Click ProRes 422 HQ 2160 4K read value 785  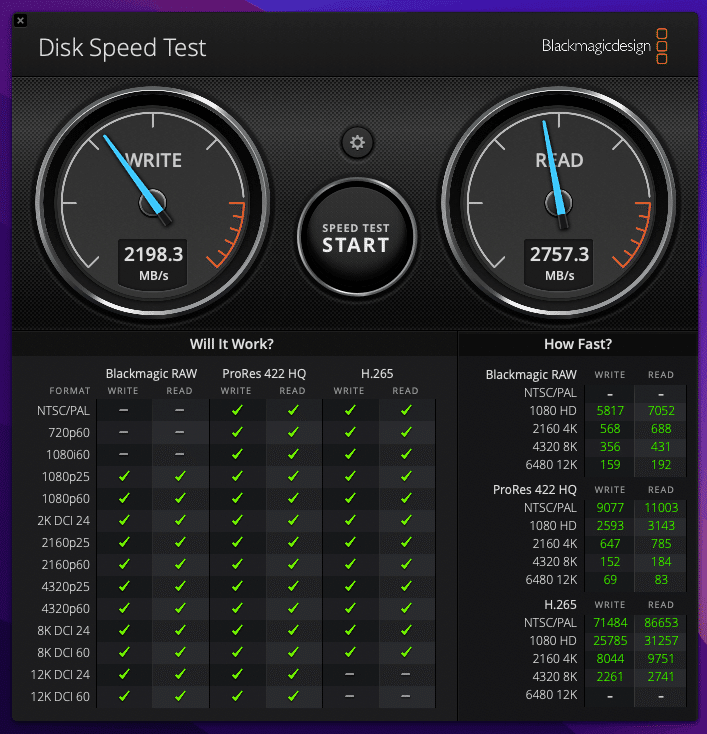661,543
